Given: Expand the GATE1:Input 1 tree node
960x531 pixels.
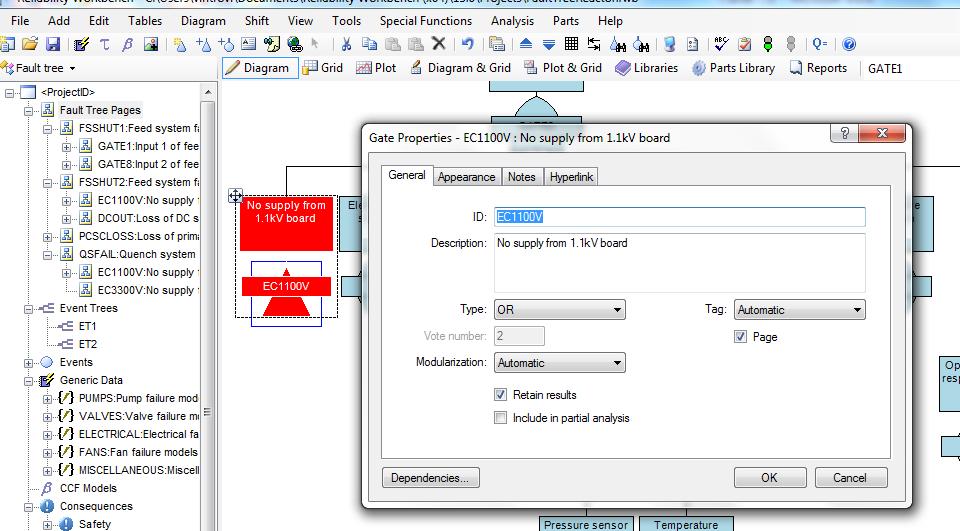Looking at the screenshot, I should pyautogui.click(x=66, y=147).
